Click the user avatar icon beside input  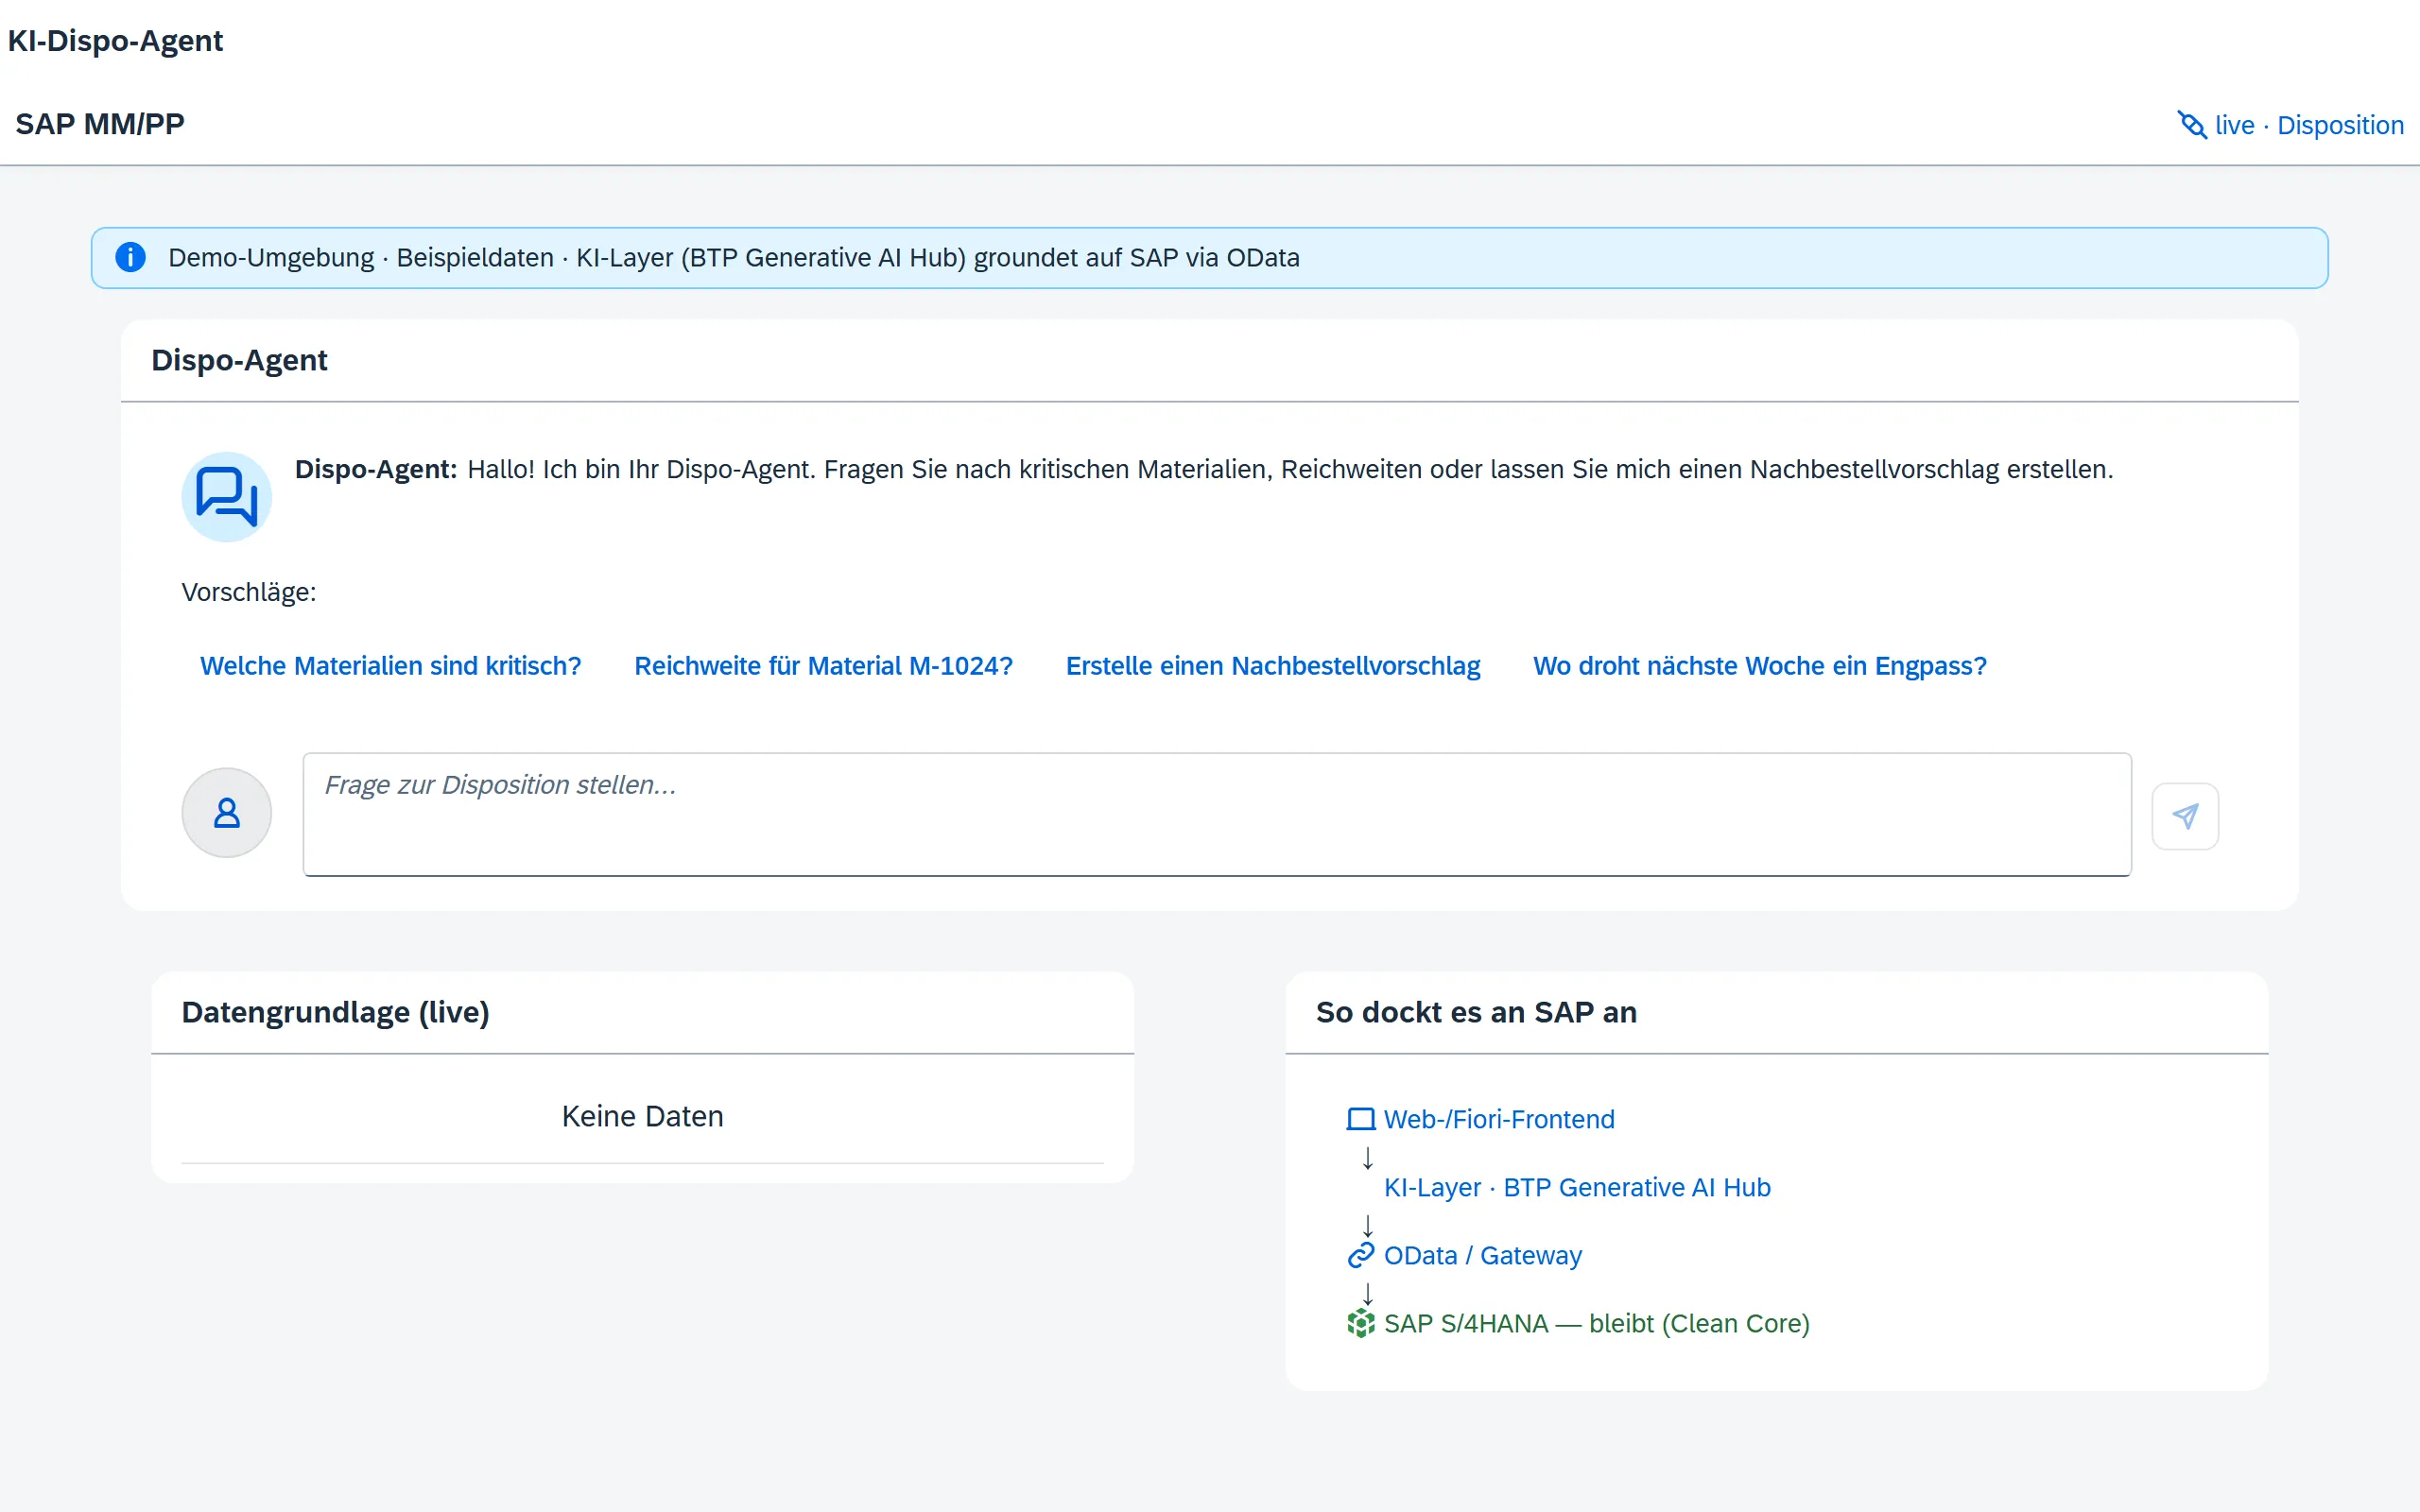pos(227,812)
